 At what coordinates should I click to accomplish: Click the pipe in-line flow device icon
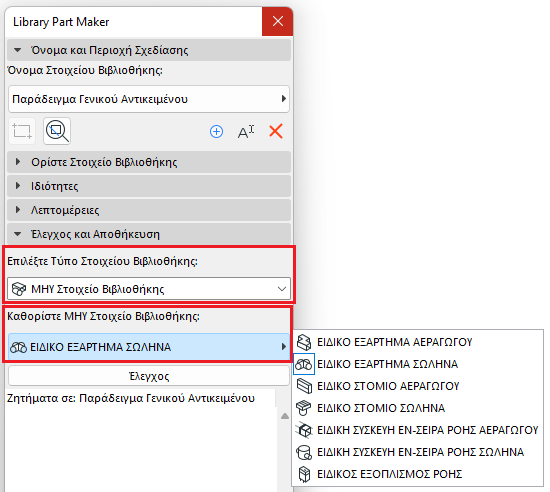tap(304, 452)
